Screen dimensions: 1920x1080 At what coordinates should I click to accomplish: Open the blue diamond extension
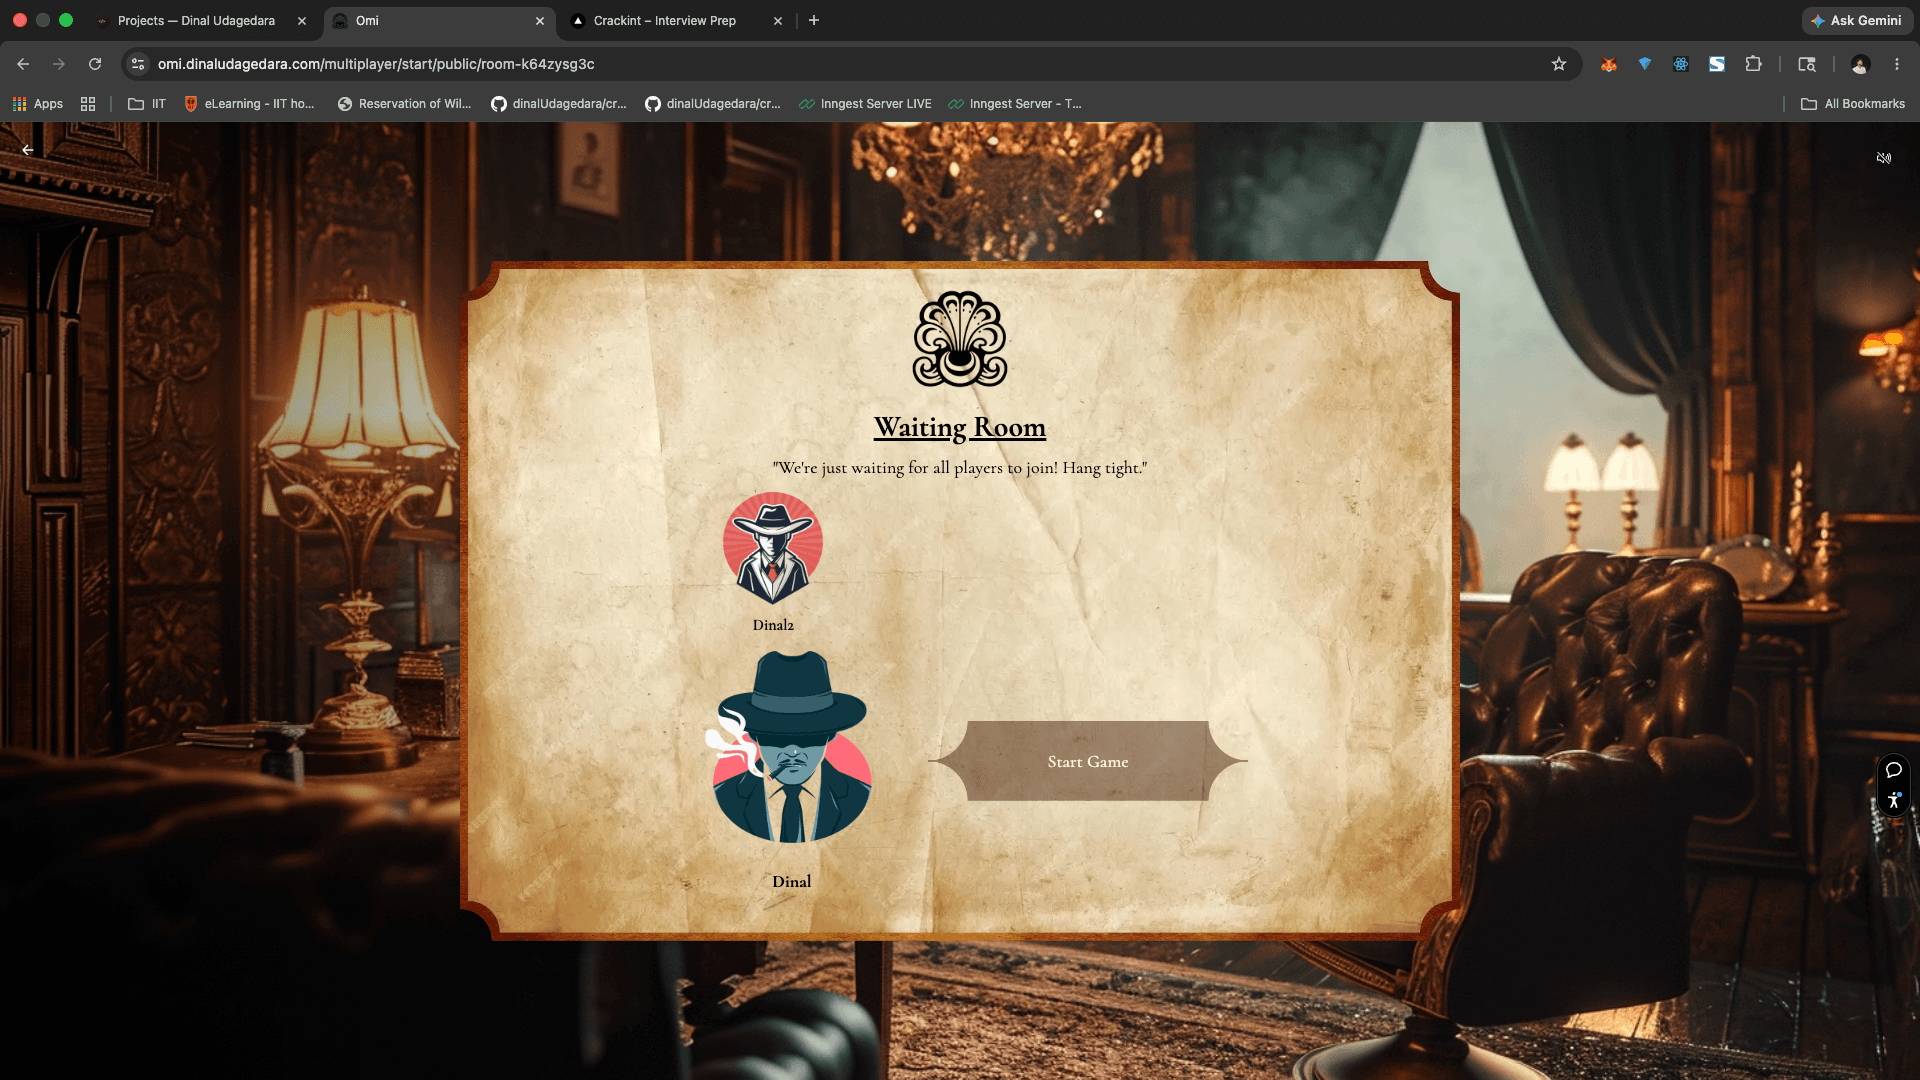pos(1645,64)
